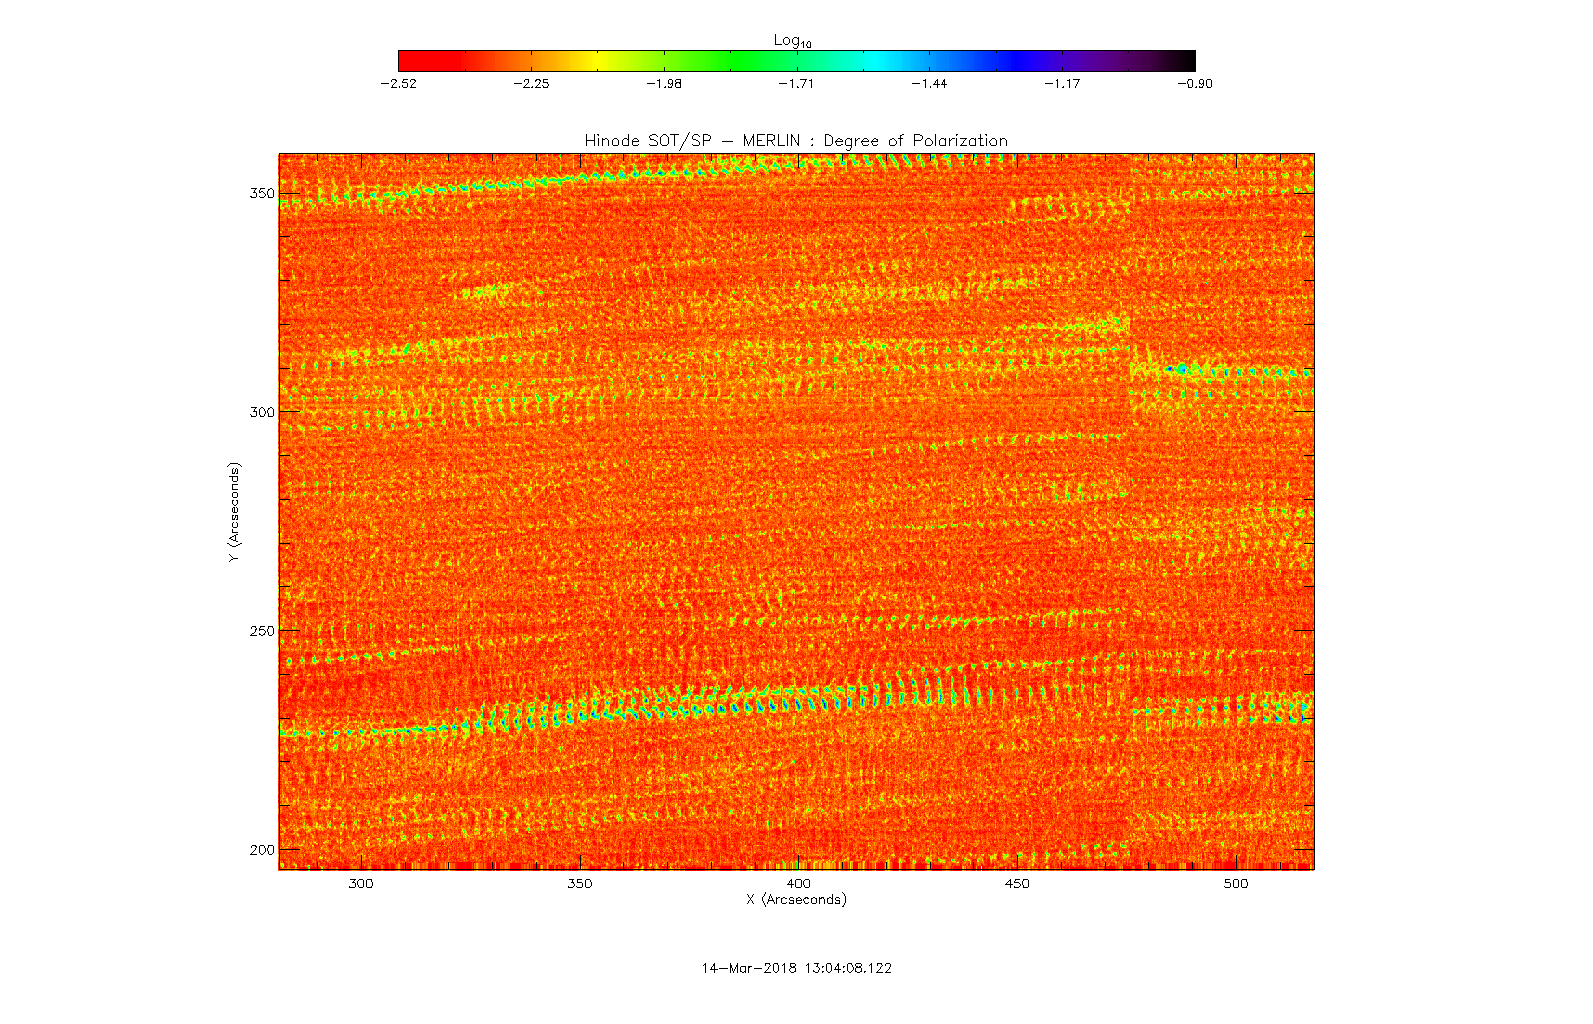Click the Degree of Polarization plot title
Screen dimensions: 1593x1024
[x=796, y=141]
